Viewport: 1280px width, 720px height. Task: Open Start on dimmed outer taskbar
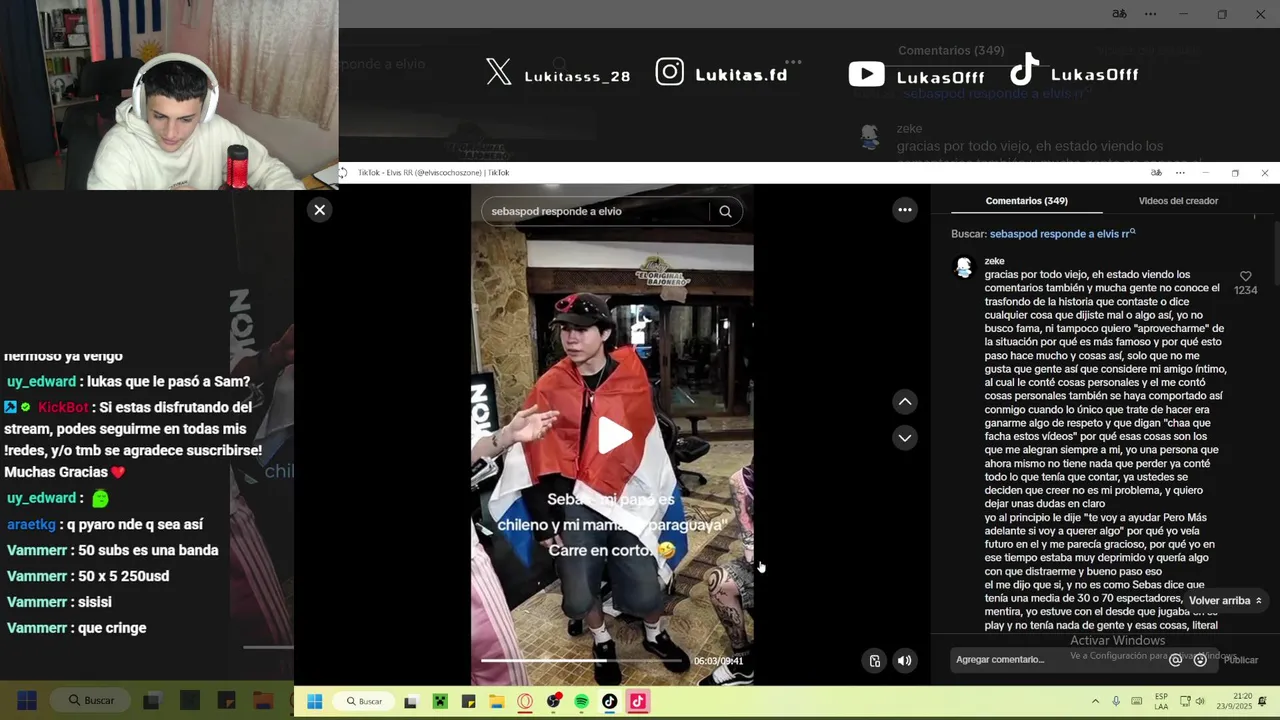(x=27, y=701)
